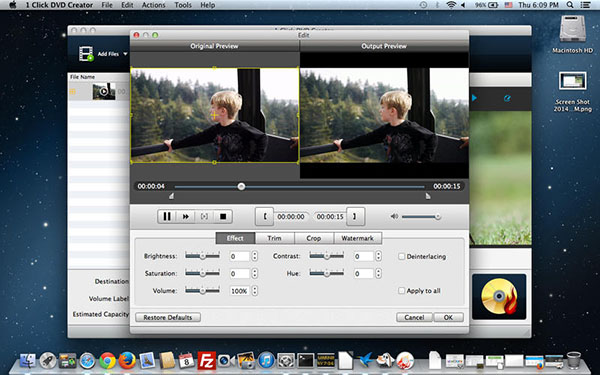Click the right trim marker below timeline
Viewport: 600px width, 375px height.
click(428, 196)
